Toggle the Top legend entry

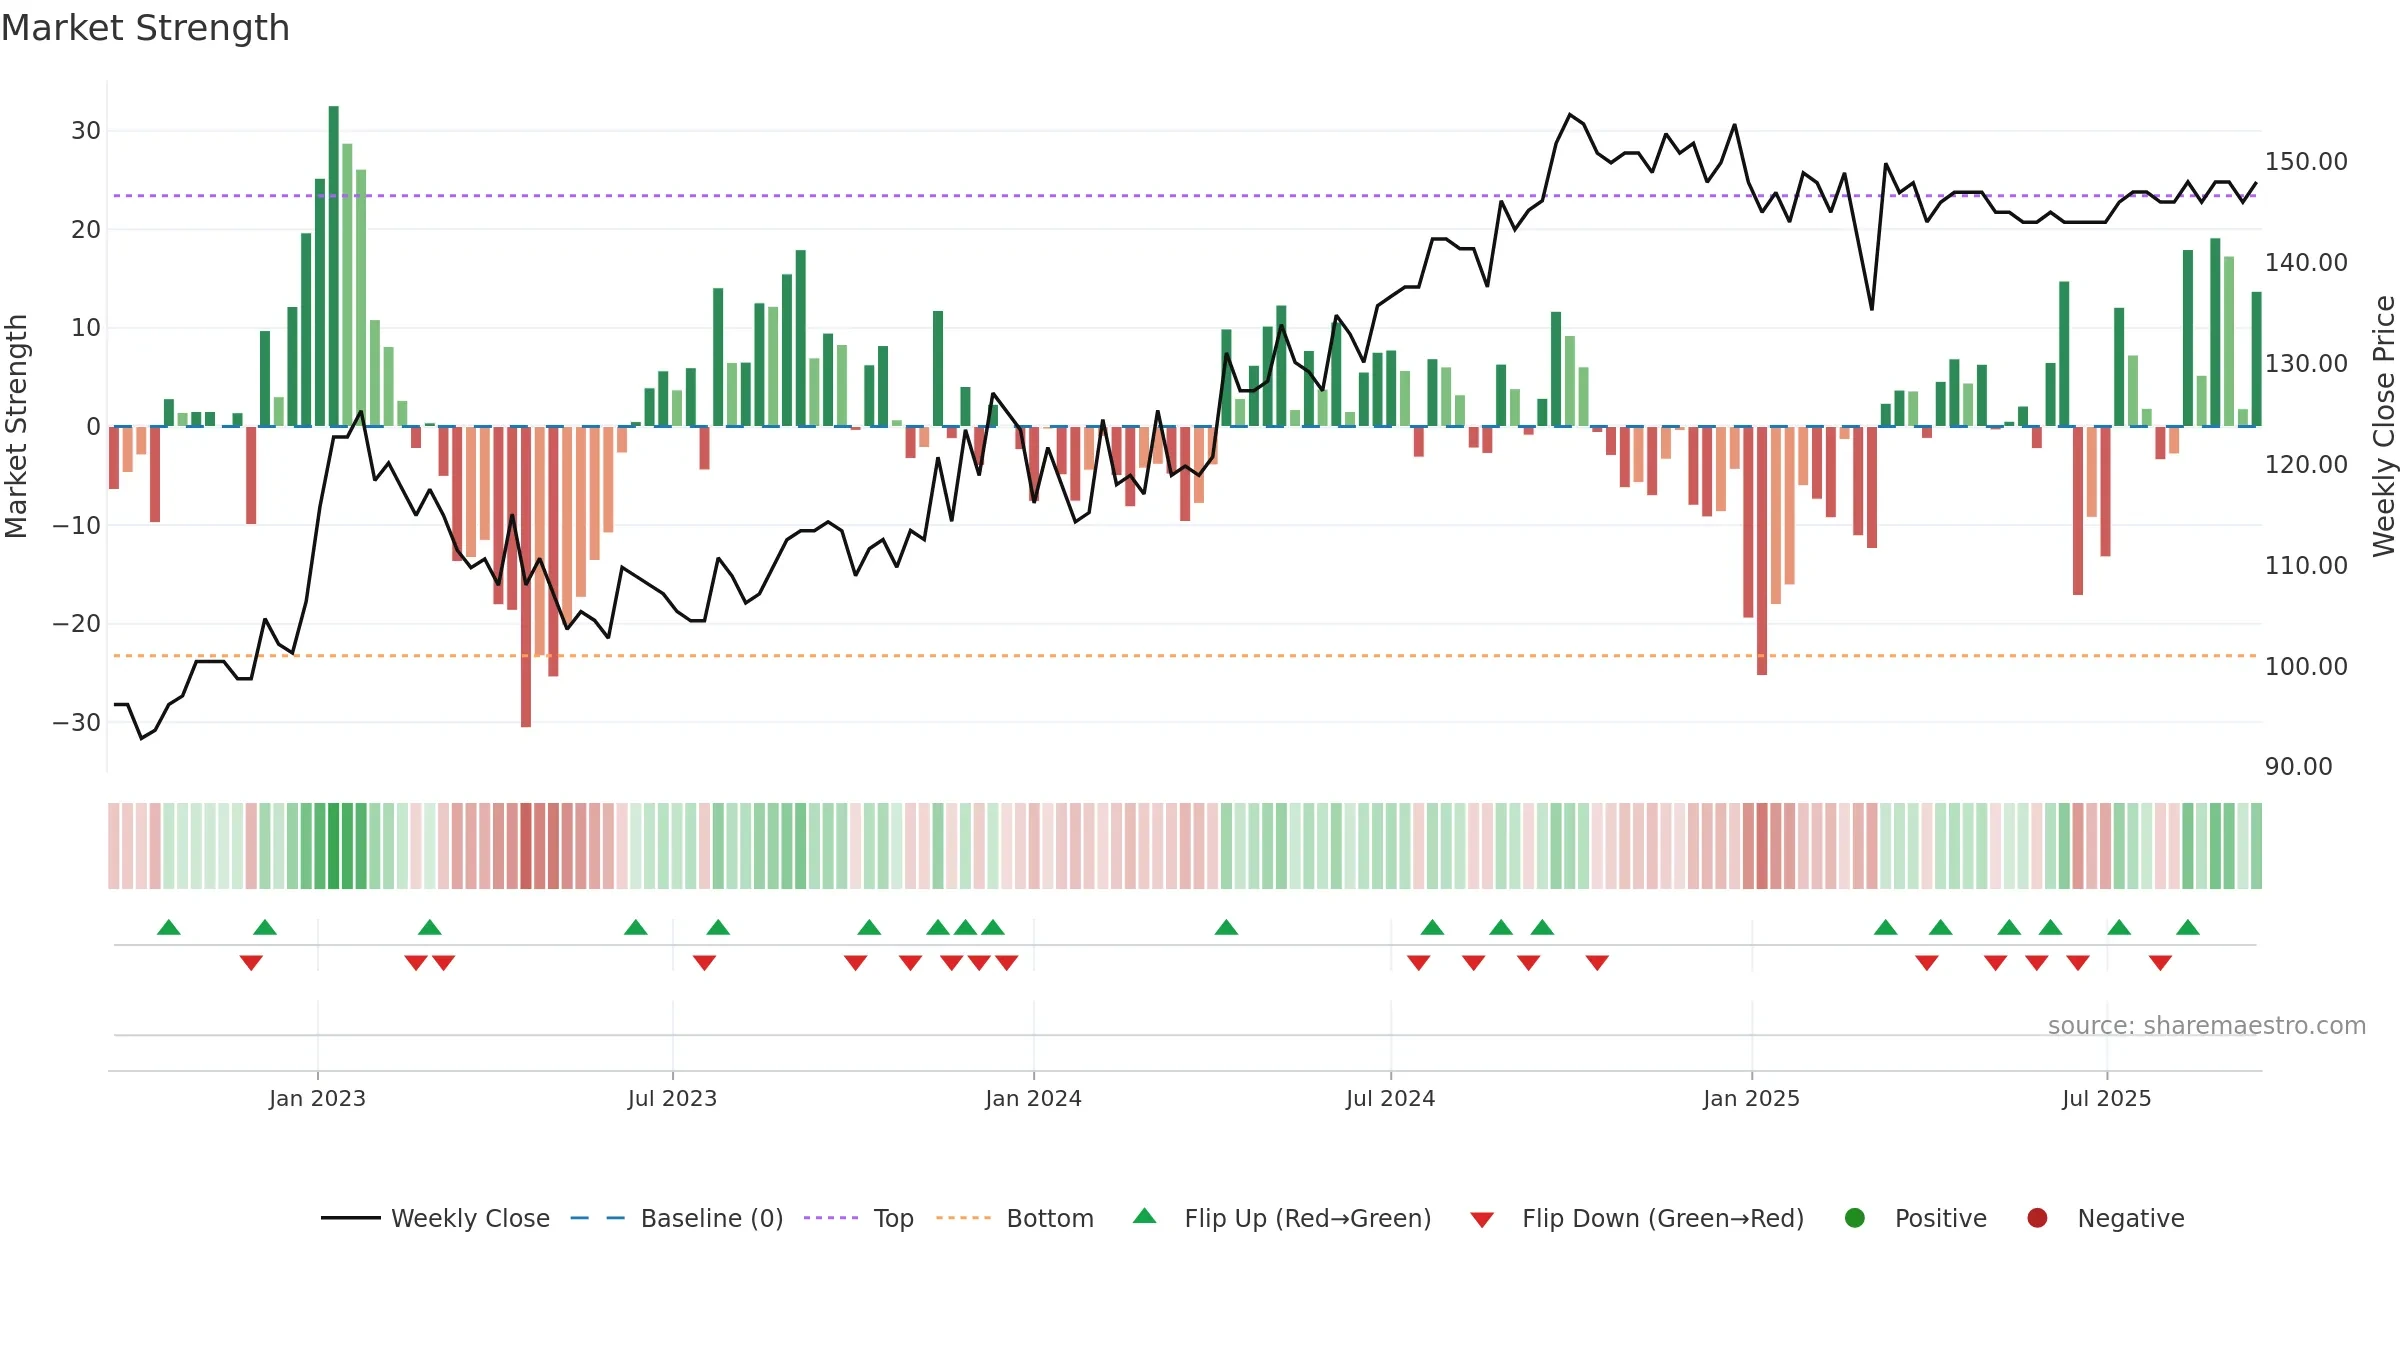(859, 1218)
